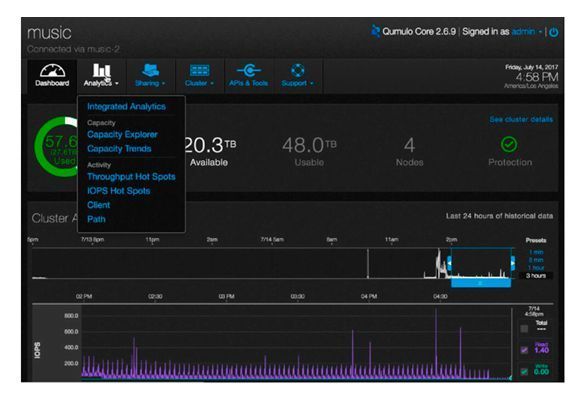This screenshot has height=401, width=587.
Task: Click the 03 PM tick on the detail timeline
Action: click(x=226, y=297)
